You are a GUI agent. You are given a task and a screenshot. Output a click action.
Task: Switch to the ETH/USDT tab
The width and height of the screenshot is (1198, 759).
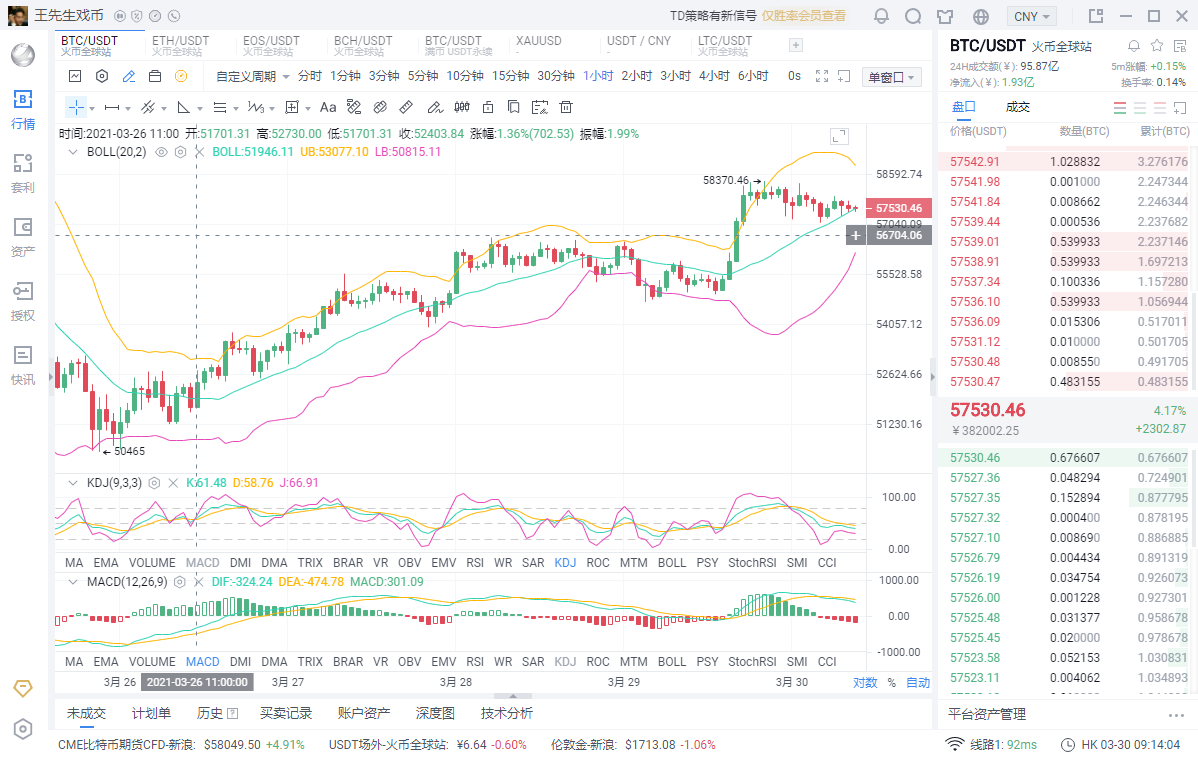(181, 45)
